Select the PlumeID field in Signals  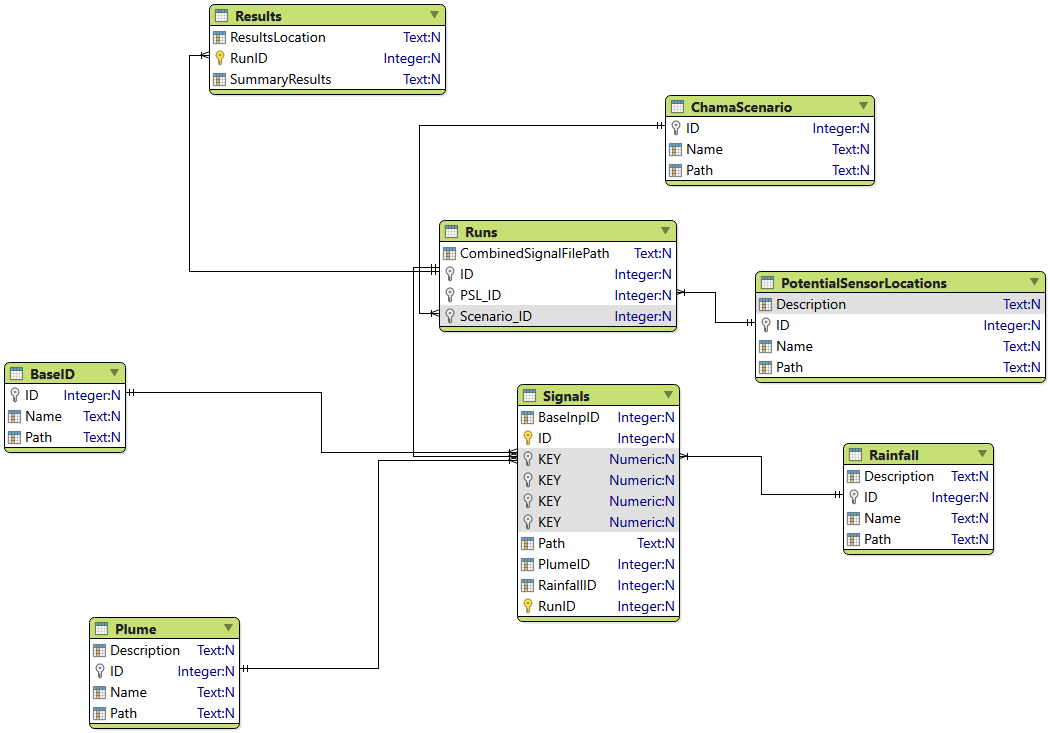pyautogui.click(x=599, y=564)
